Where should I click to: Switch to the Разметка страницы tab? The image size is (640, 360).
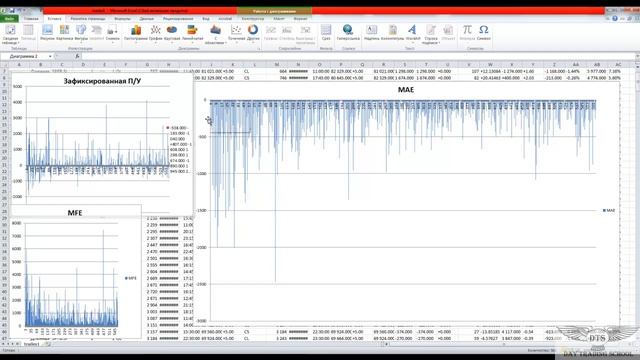[88, 18]
